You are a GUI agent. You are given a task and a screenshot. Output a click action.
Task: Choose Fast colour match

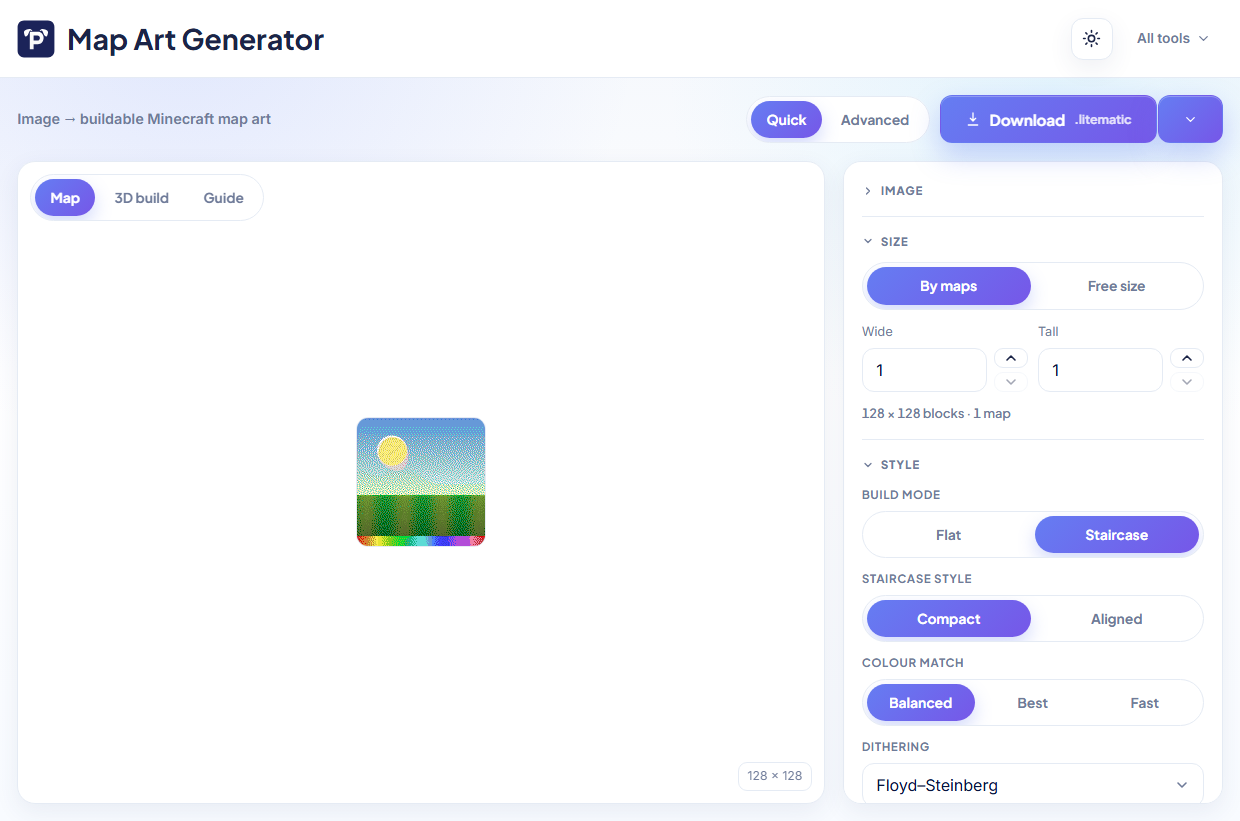1144,703
